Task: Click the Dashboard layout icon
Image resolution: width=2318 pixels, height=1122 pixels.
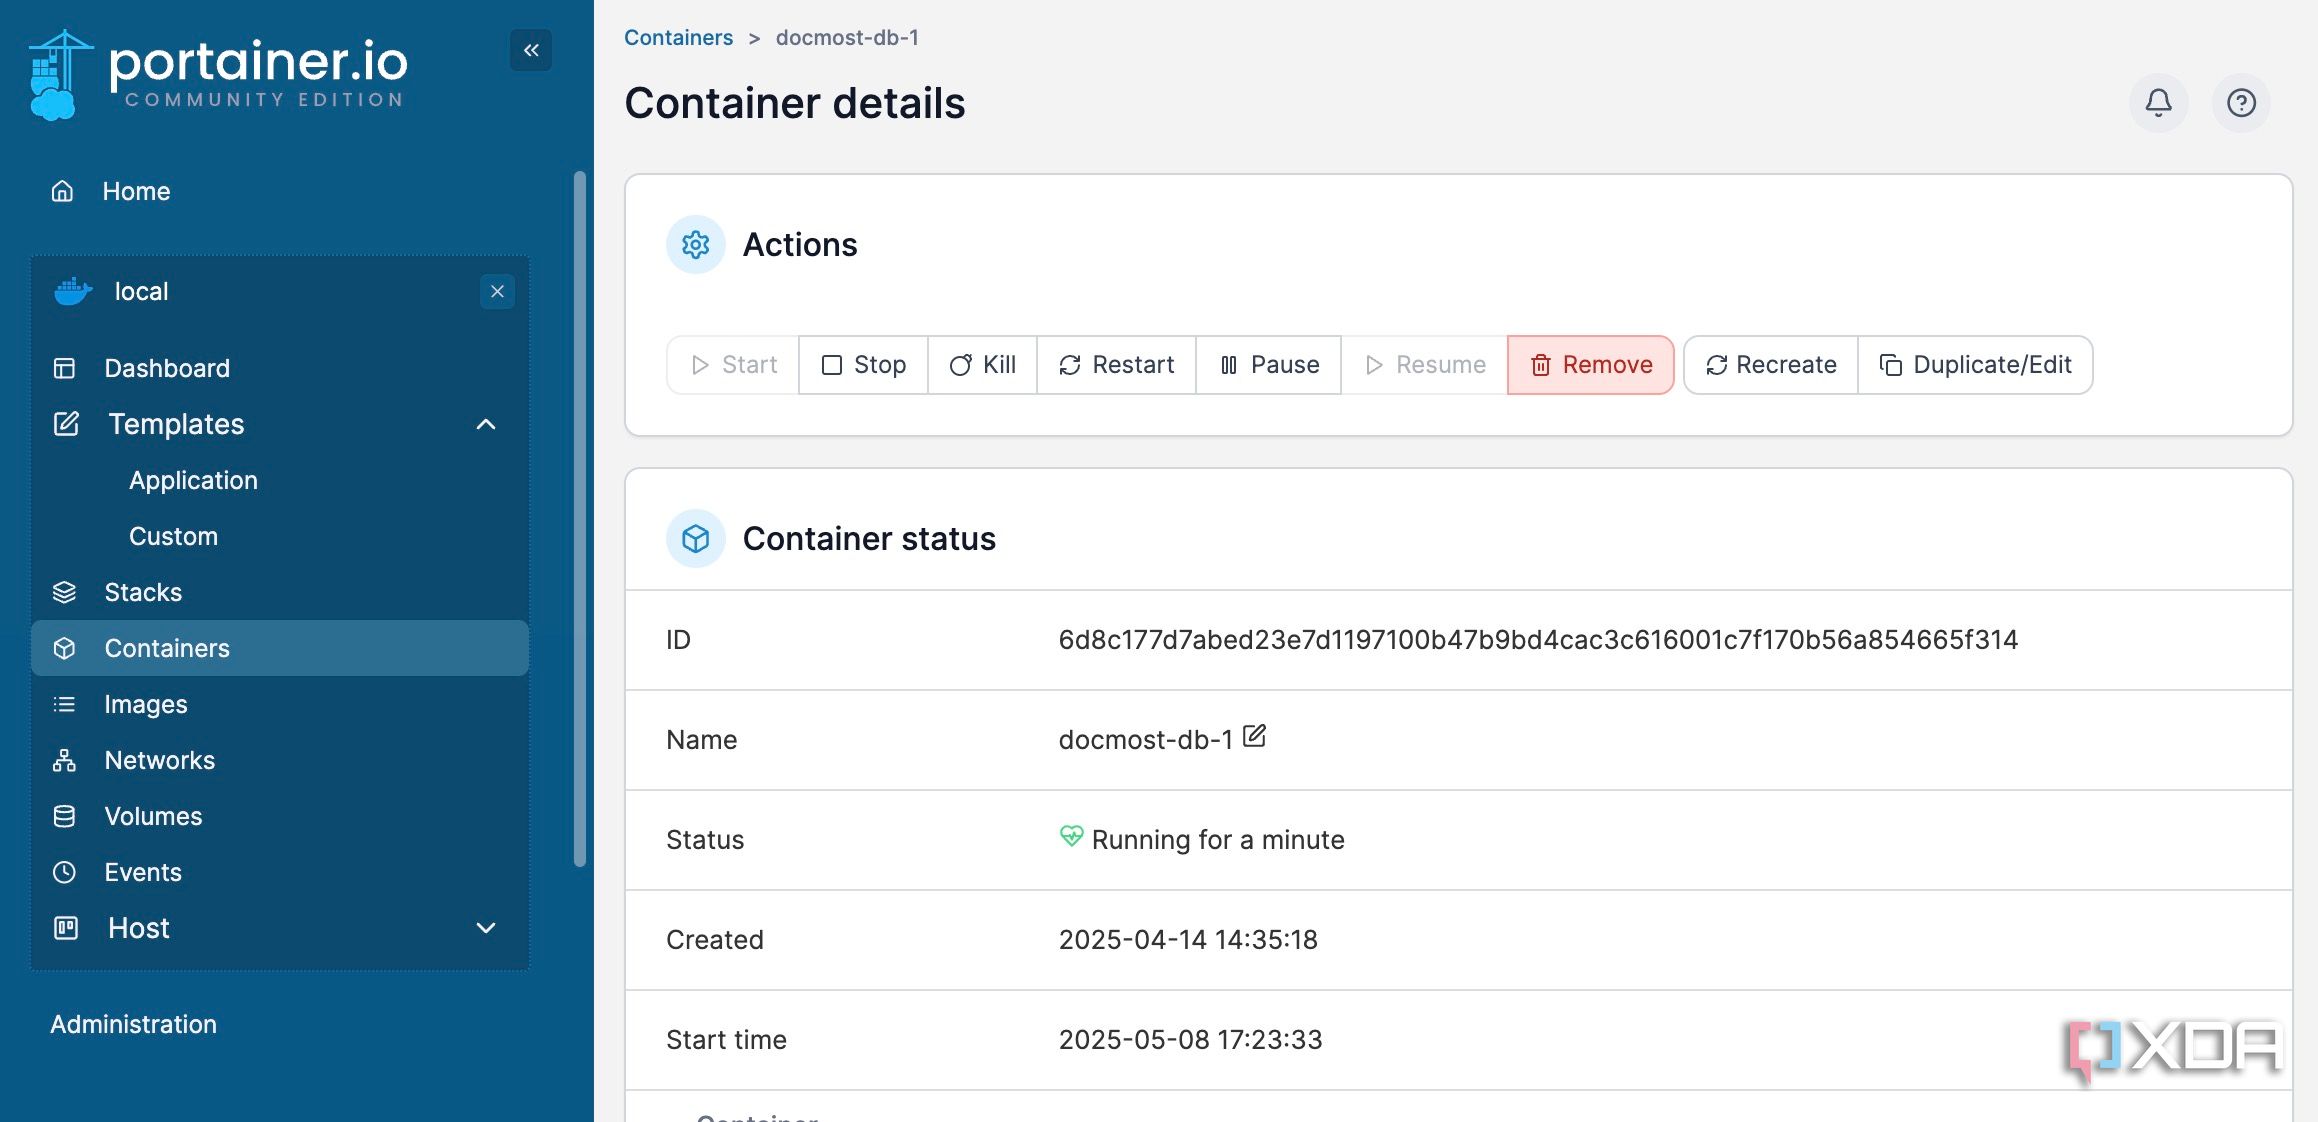Action: pos(64,368)
